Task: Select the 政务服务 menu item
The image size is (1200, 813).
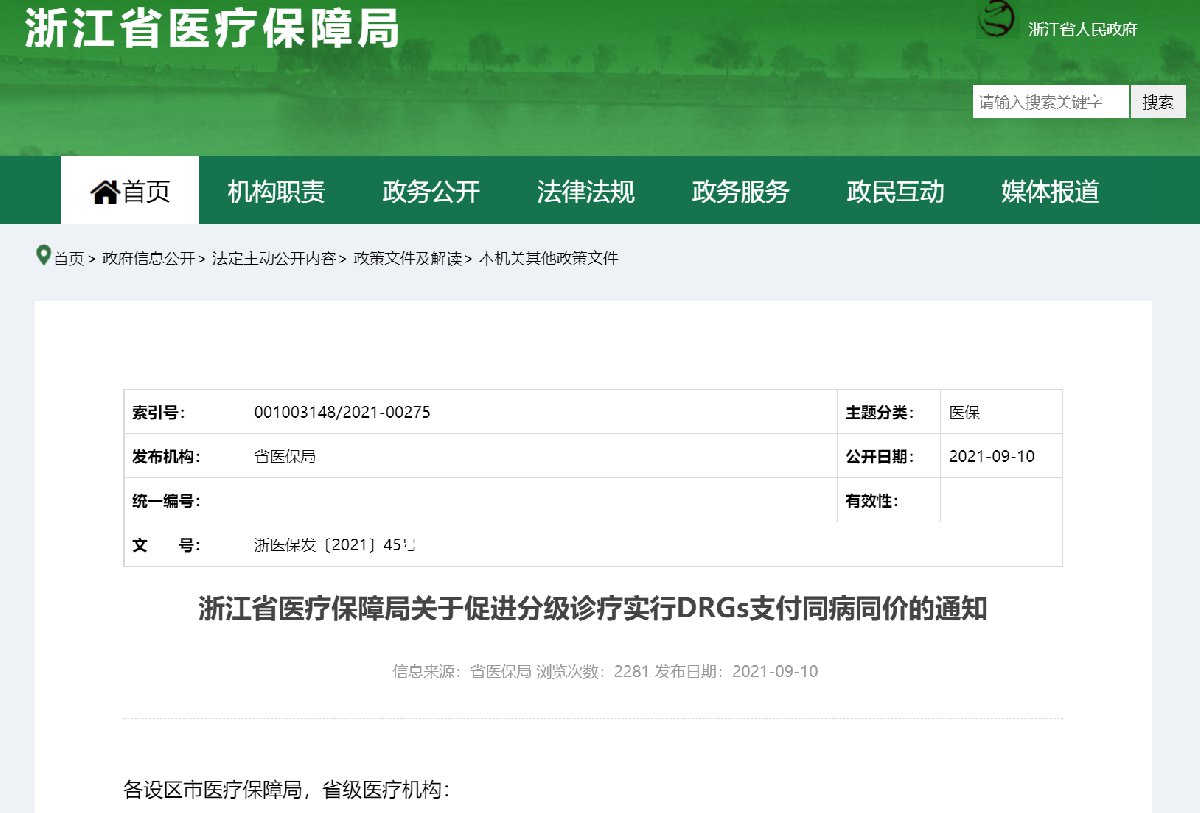Action: click(x=740, y=191)
